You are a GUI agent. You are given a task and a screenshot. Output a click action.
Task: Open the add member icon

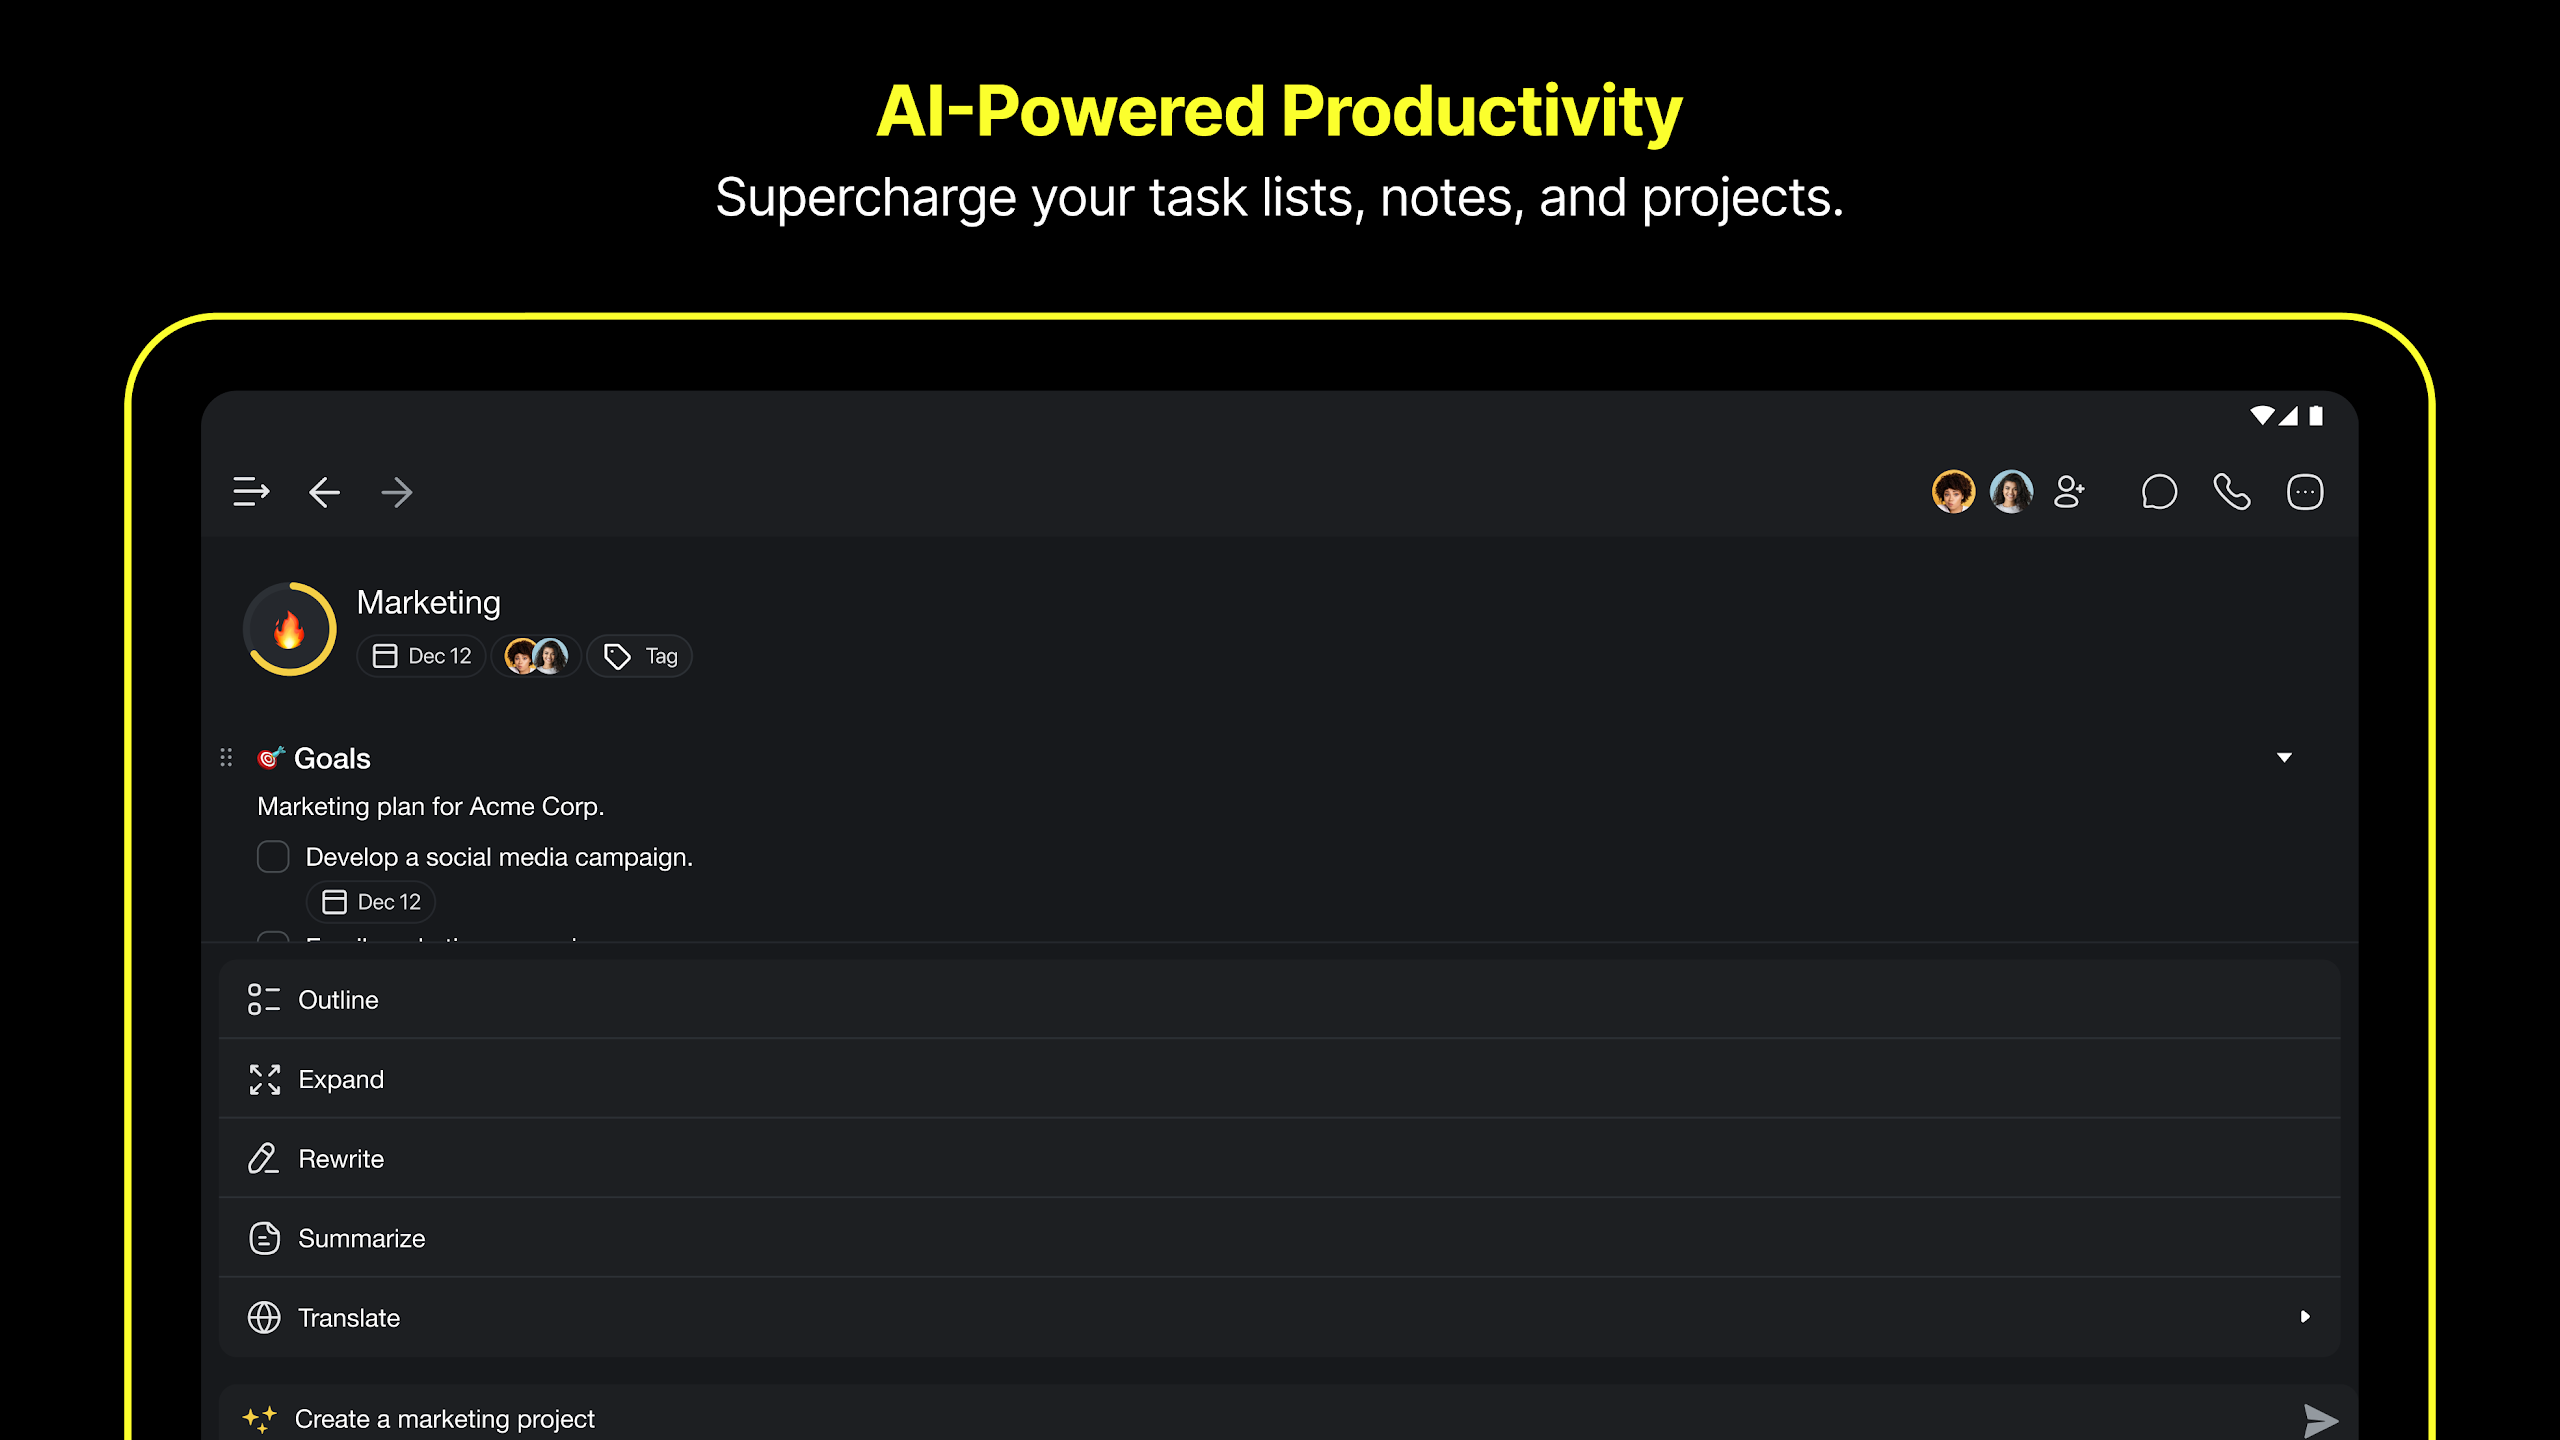point(2069,492)
